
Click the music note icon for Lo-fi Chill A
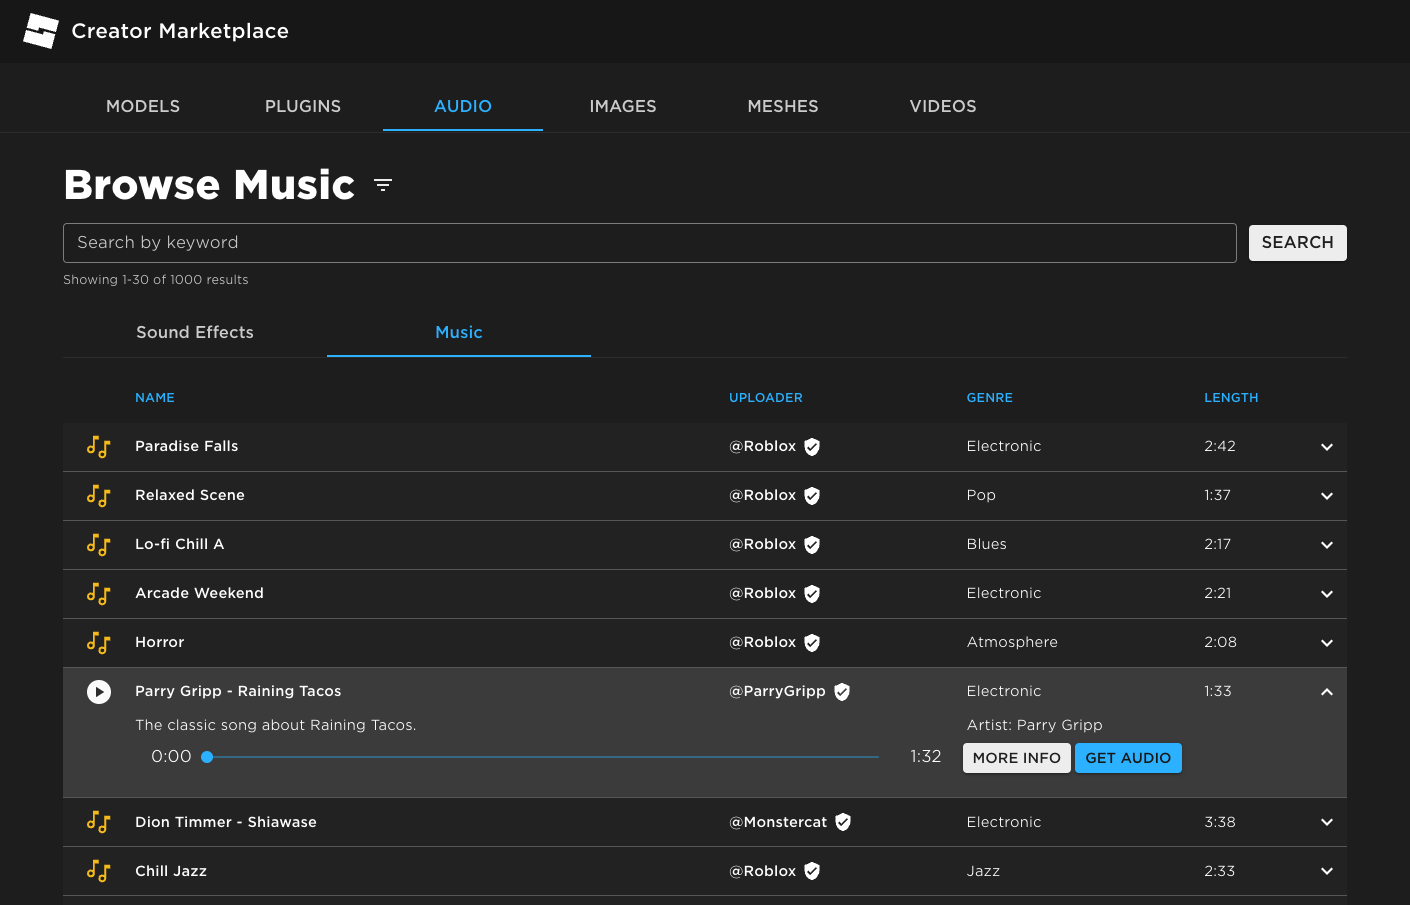(98, 545)
